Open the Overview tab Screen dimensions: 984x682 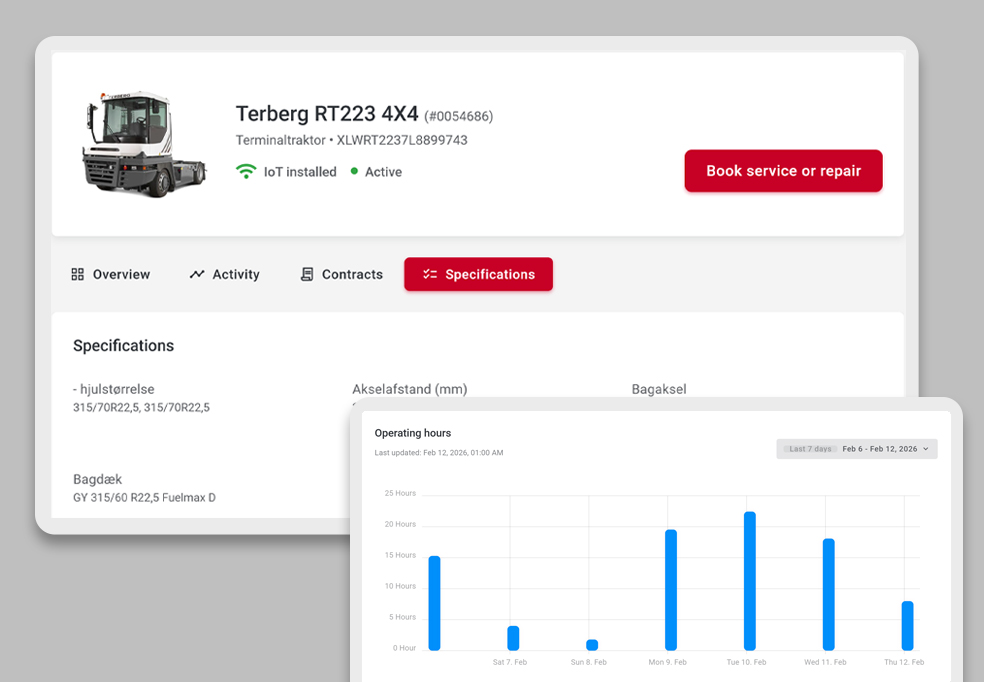(x=111, y=274)
